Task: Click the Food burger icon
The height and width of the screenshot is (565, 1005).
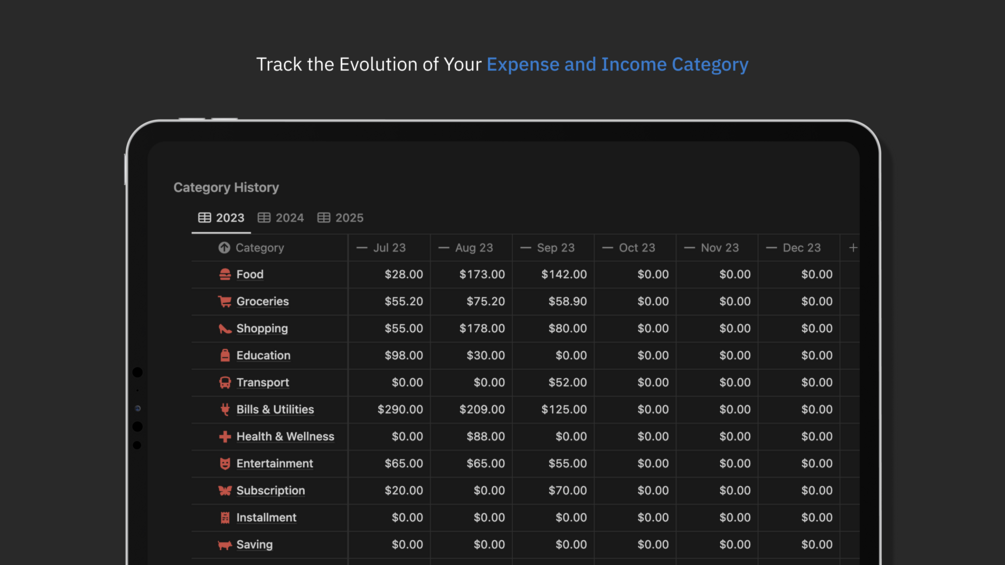Action: click(x=224, y=274)
